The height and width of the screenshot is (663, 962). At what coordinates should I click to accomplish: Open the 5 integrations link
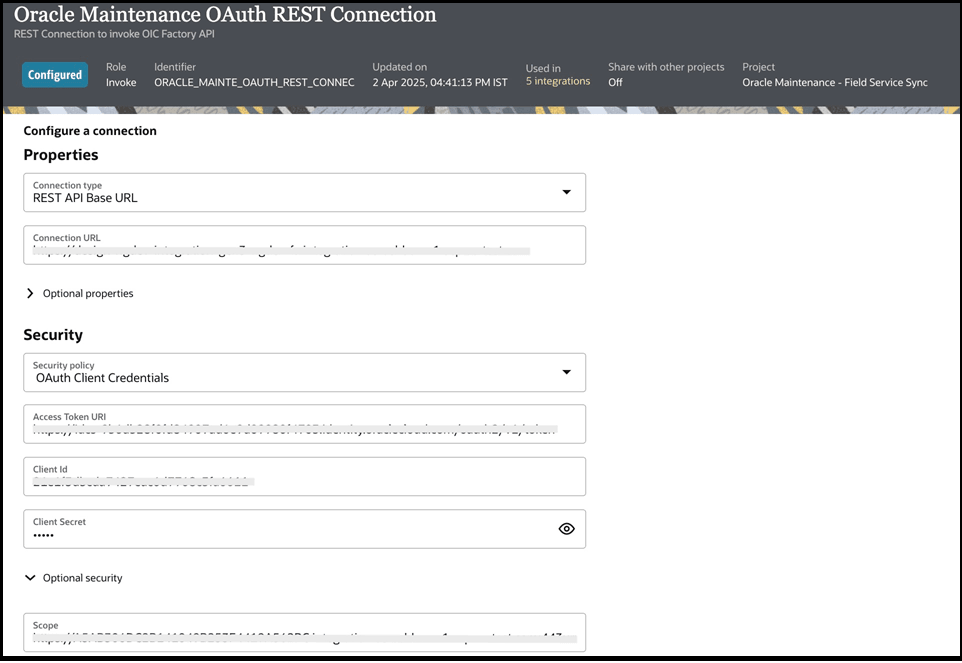[558, 81]
